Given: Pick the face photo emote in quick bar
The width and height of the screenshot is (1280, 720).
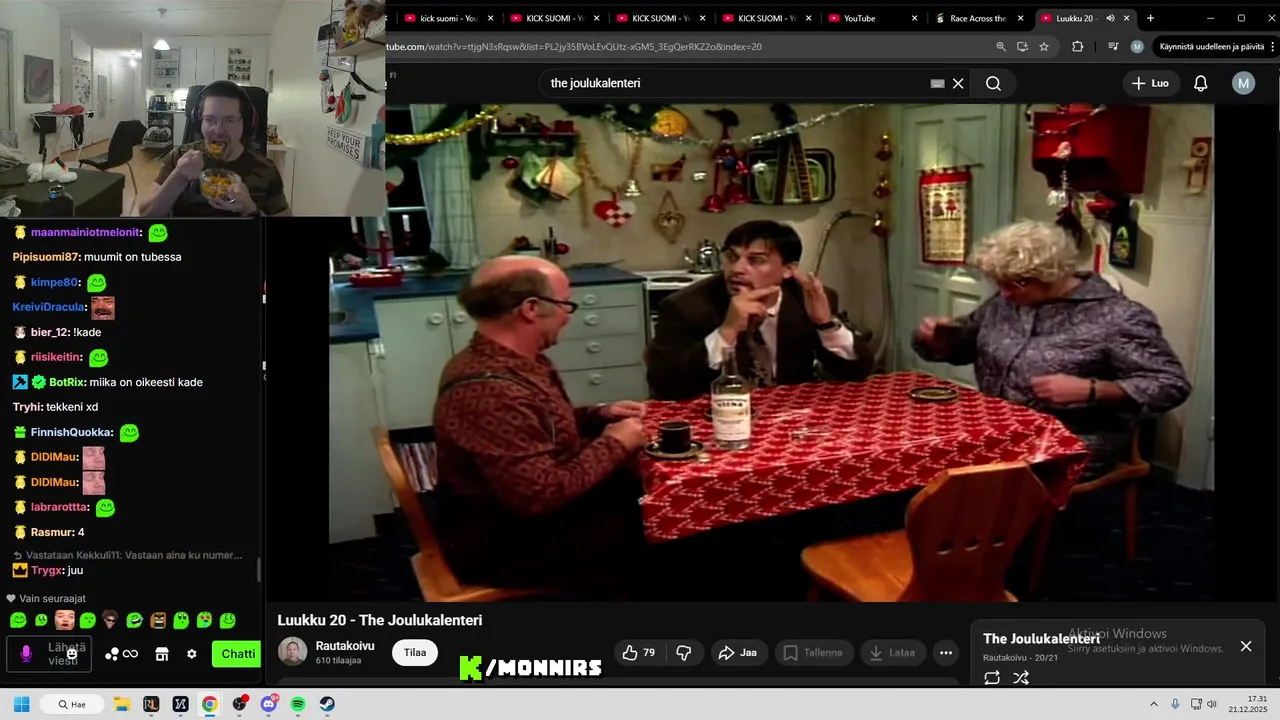Looking at the screenshot, I should click(65, 620).
